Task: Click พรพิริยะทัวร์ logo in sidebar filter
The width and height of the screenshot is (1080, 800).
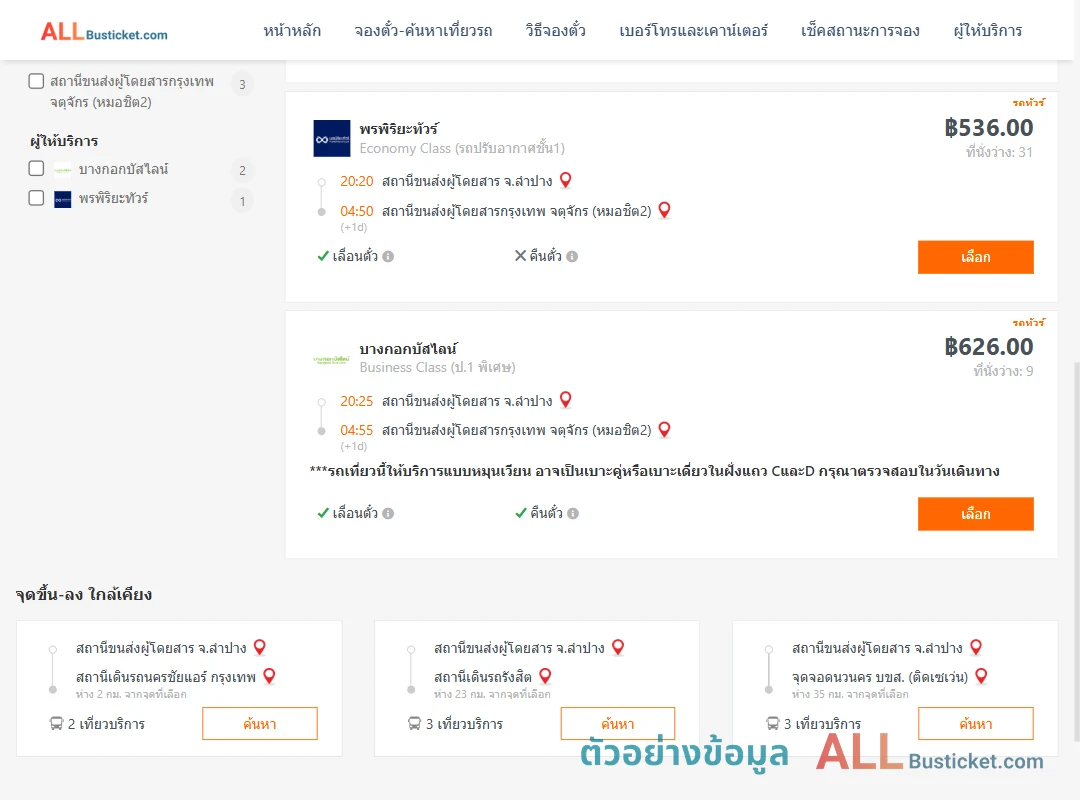Action: [x=63, y=199]
